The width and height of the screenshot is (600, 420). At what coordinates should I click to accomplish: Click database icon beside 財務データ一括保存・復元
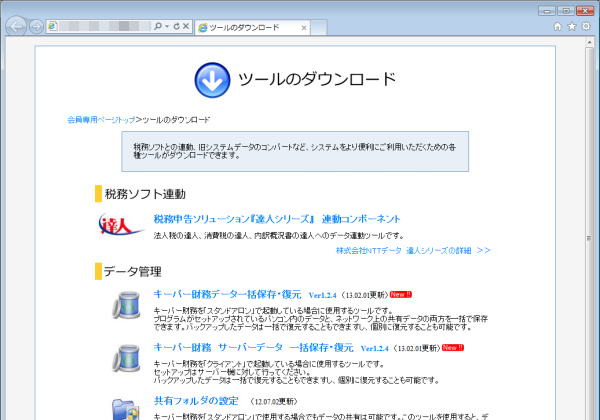coord(127,305)
